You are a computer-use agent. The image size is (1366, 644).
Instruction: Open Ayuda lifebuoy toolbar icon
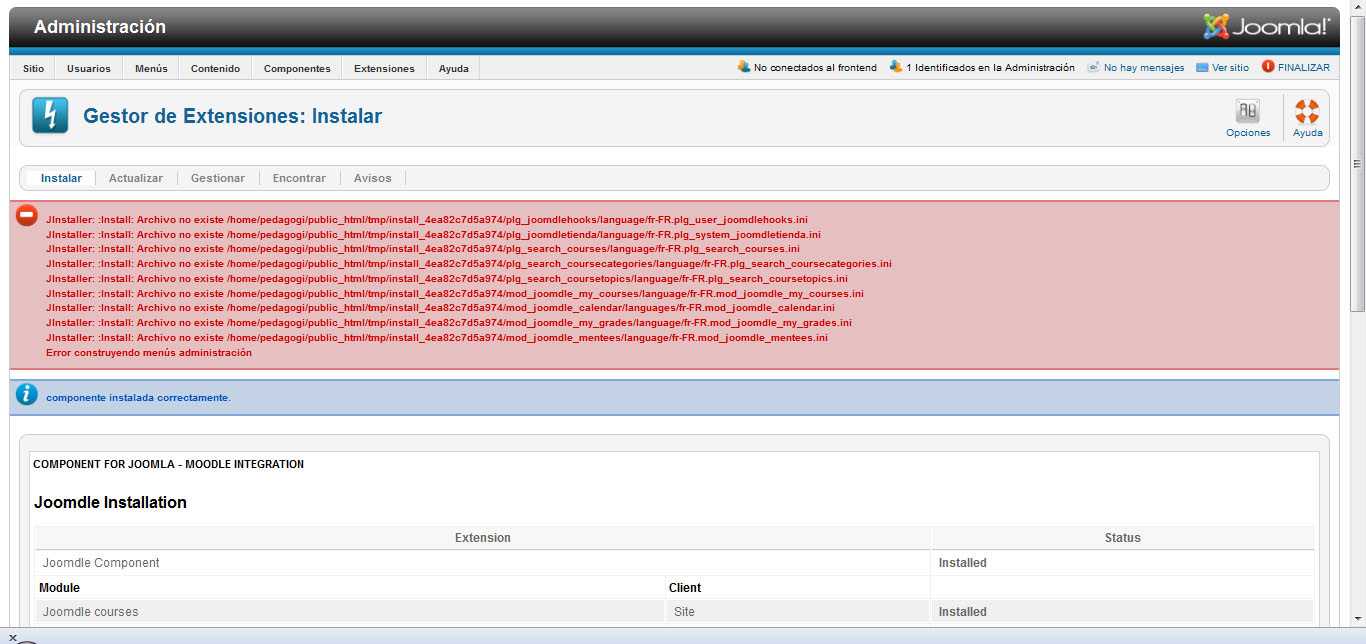[1307, 111]
